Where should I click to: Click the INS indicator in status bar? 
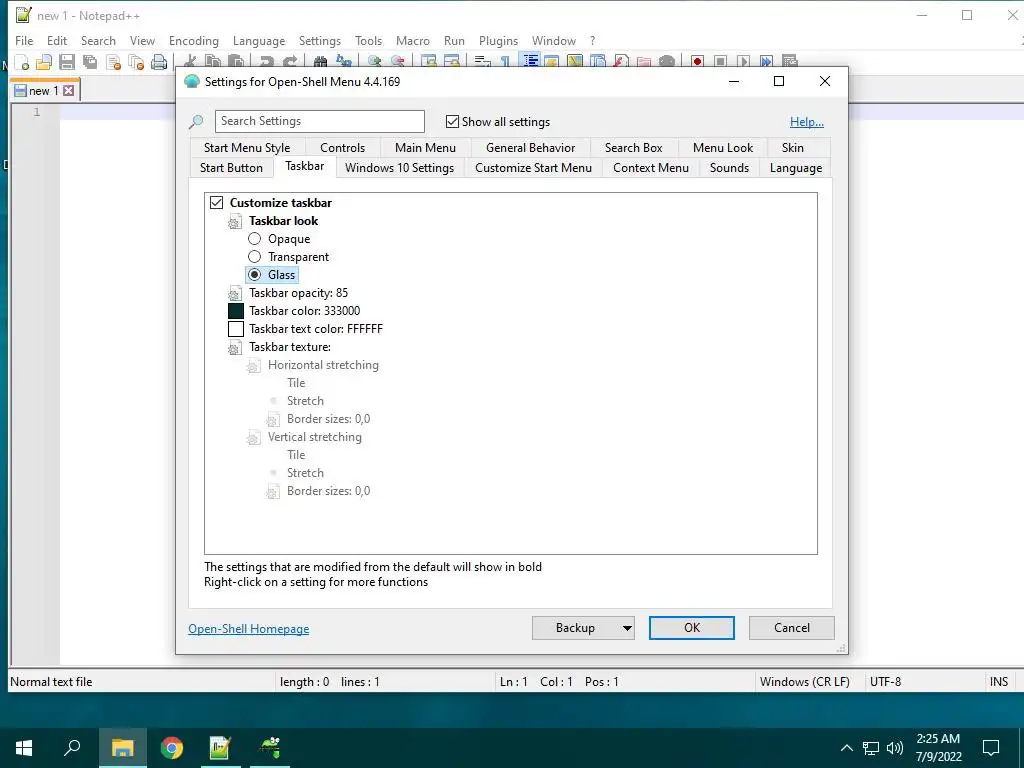(999, 682)
